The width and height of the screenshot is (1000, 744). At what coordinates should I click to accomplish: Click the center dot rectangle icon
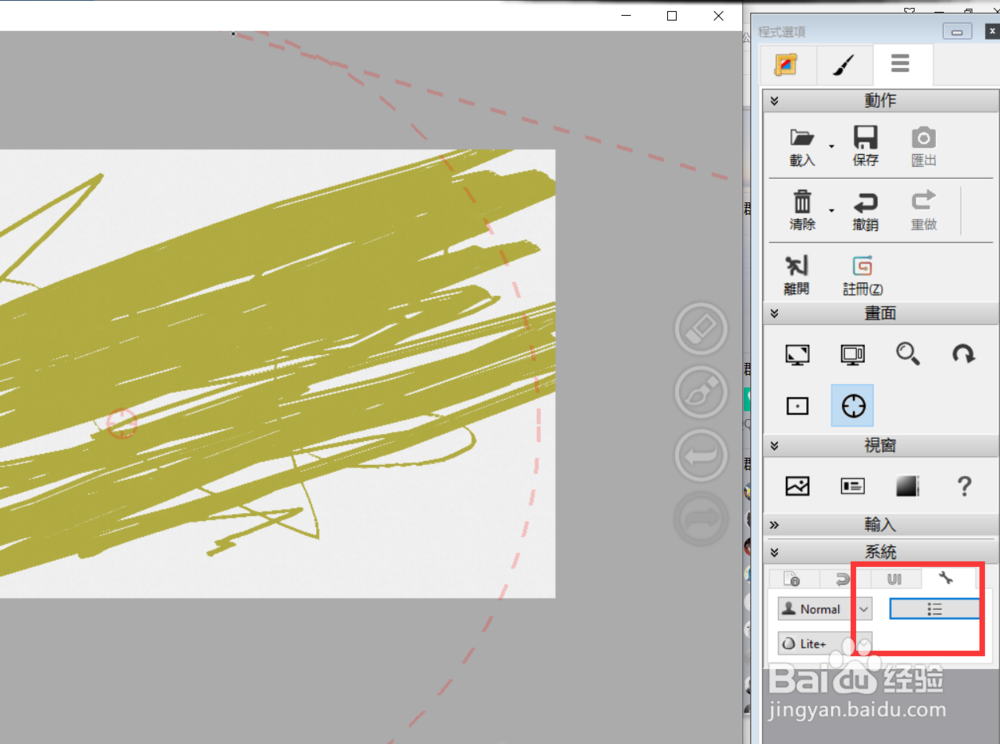[797, 406]
